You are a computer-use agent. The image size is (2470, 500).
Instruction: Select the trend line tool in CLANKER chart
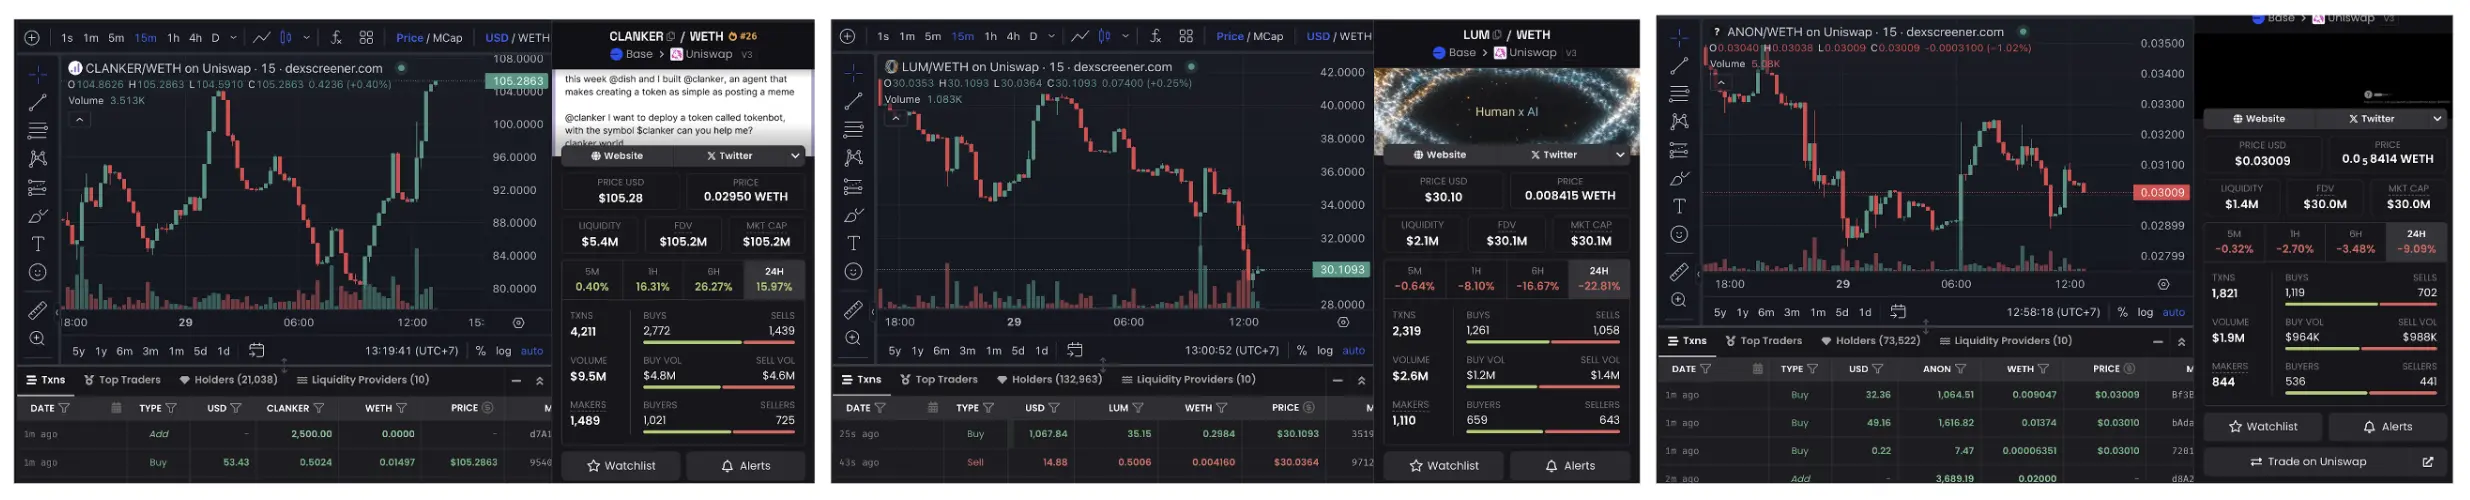click(x=37, y=102)
